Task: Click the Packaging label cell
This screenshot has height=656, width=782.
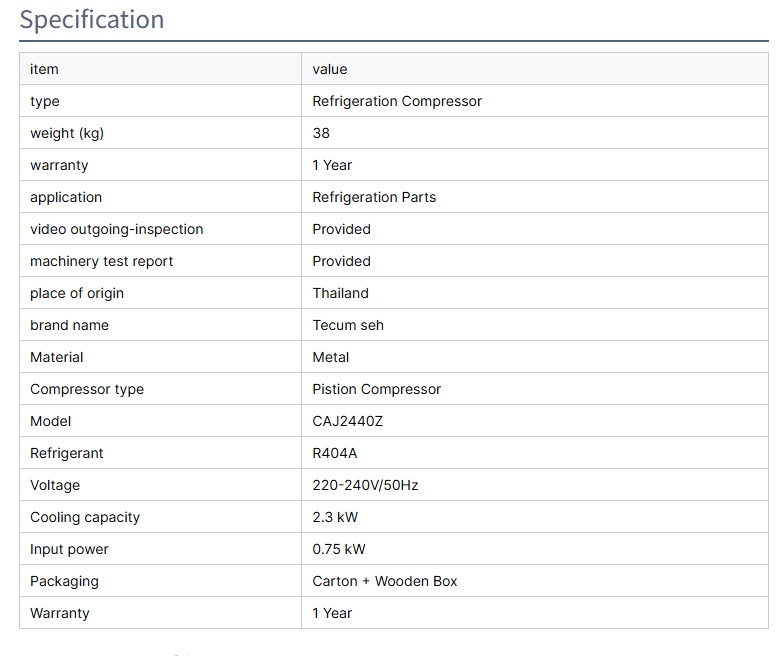Action: [x=64, y=581]
